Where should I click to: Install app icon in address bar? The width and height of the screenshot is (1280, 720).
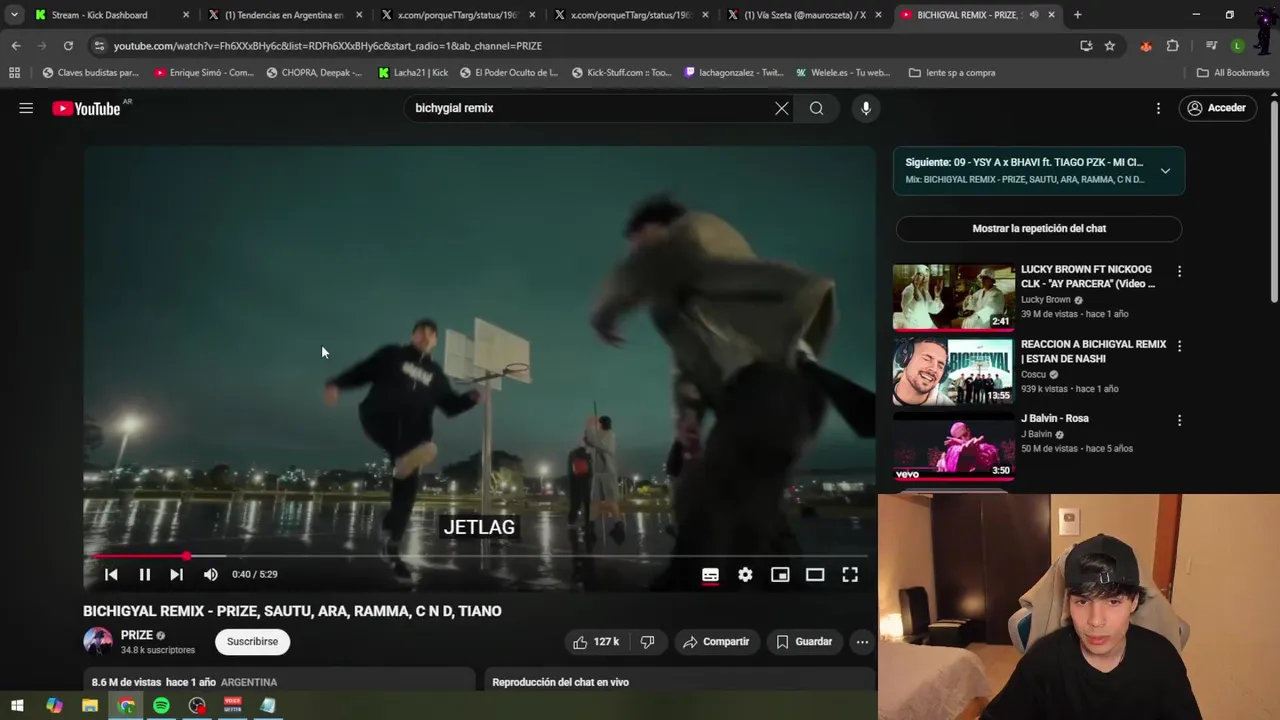tap(1087, 46)
